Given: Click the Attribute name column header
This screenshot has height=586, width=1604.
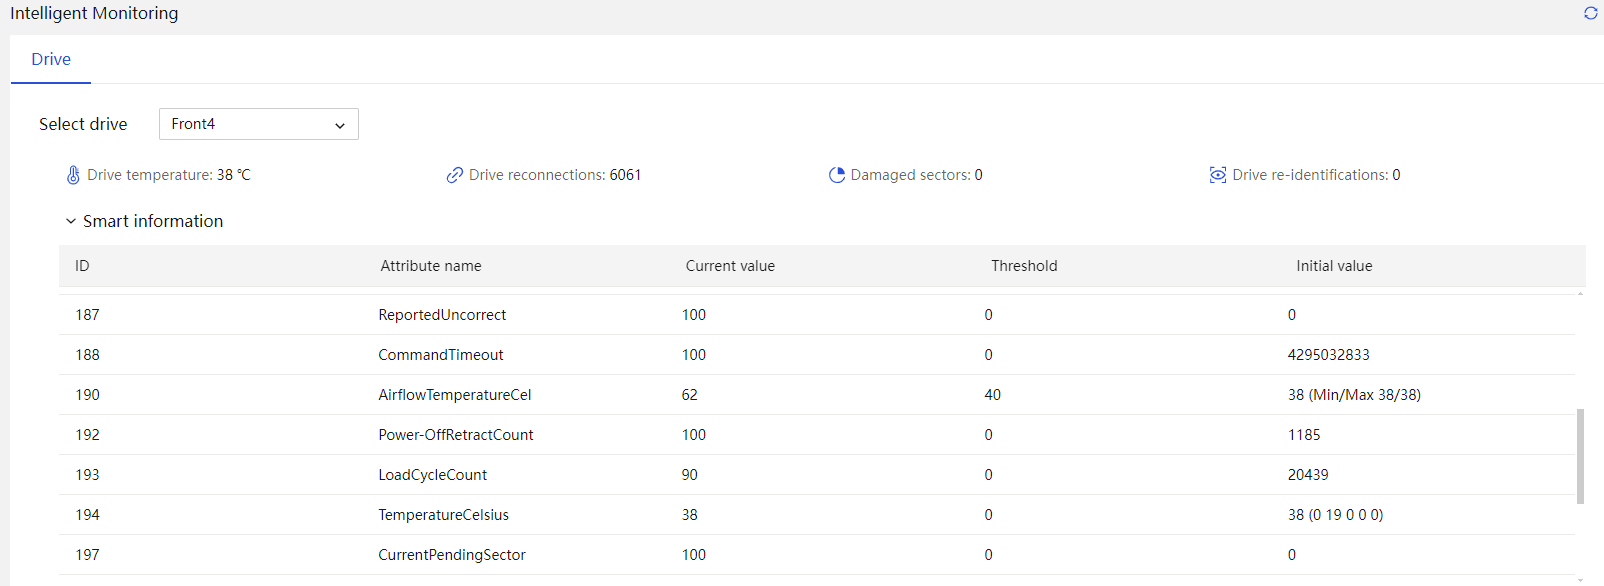Looking at the screenshot, I should (431, 266).
